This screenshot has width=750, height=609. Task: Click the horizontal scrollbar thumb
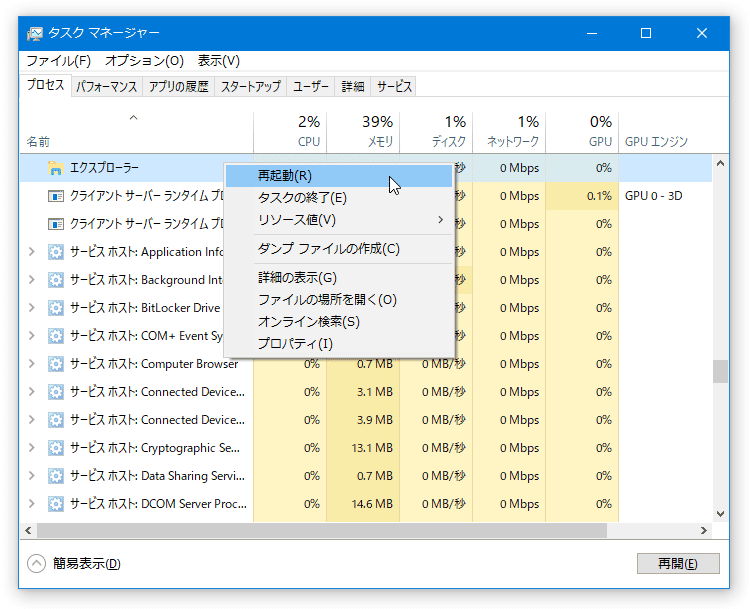(322, 531)
